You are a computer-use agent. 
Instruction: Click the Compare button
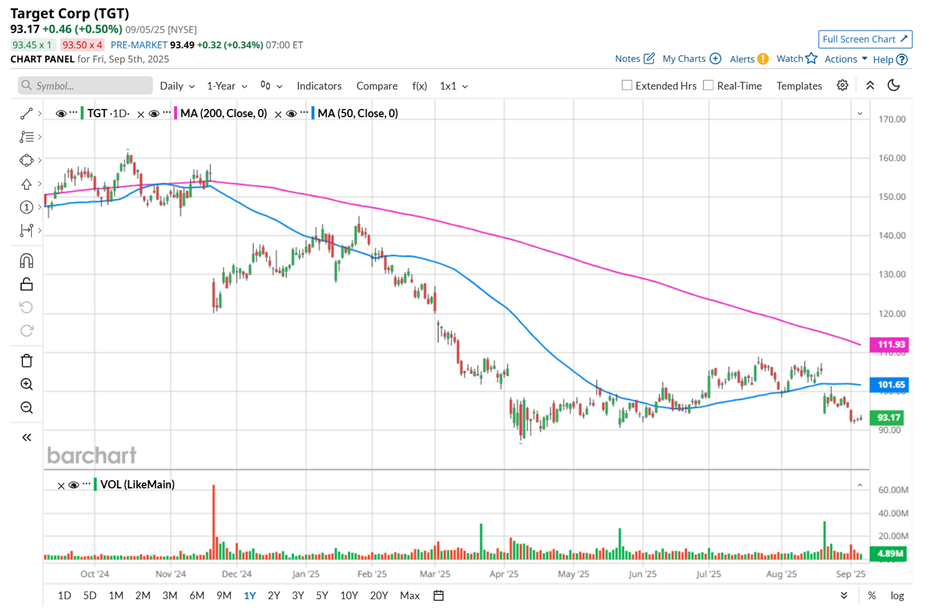[376, 86]
